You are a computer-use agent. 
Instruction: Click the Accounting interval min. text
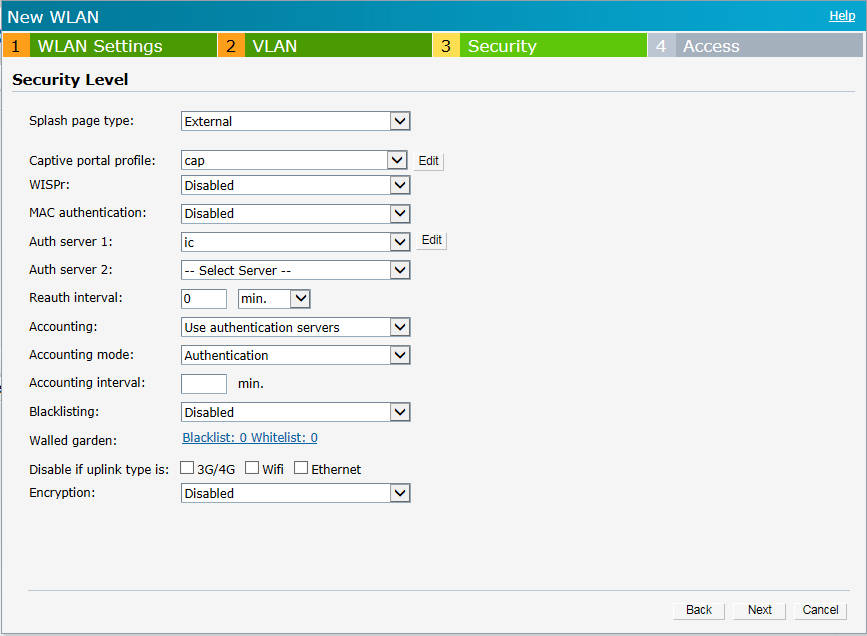click(250, 384)
